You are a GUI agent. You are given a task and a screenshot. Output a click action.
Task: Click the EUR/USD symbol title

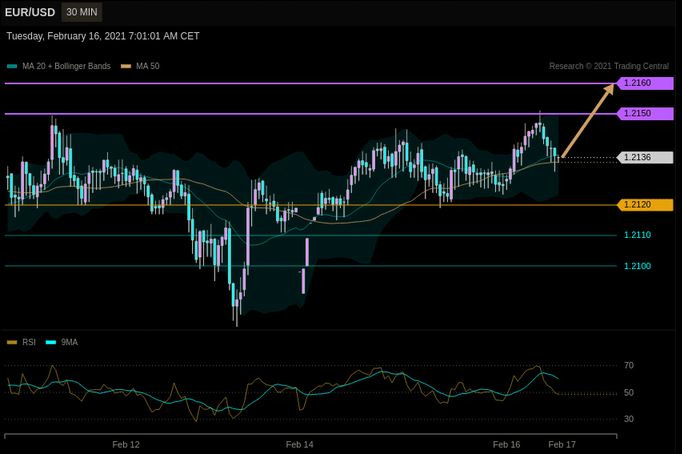[x=30, y=12]
